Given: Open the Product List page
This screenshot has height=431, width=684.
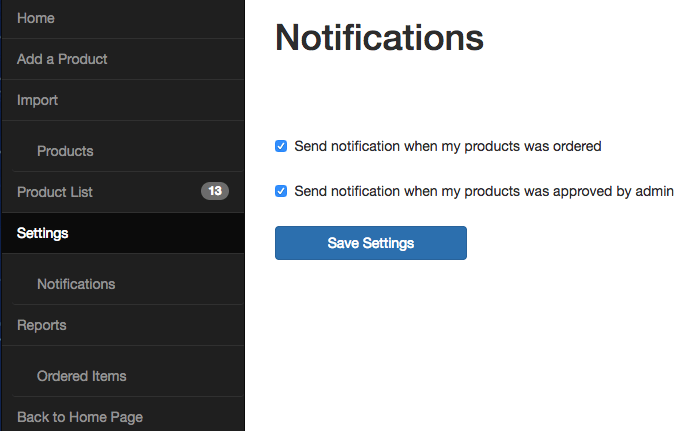Looking at the screenshot, I should (x=55, y=192).
